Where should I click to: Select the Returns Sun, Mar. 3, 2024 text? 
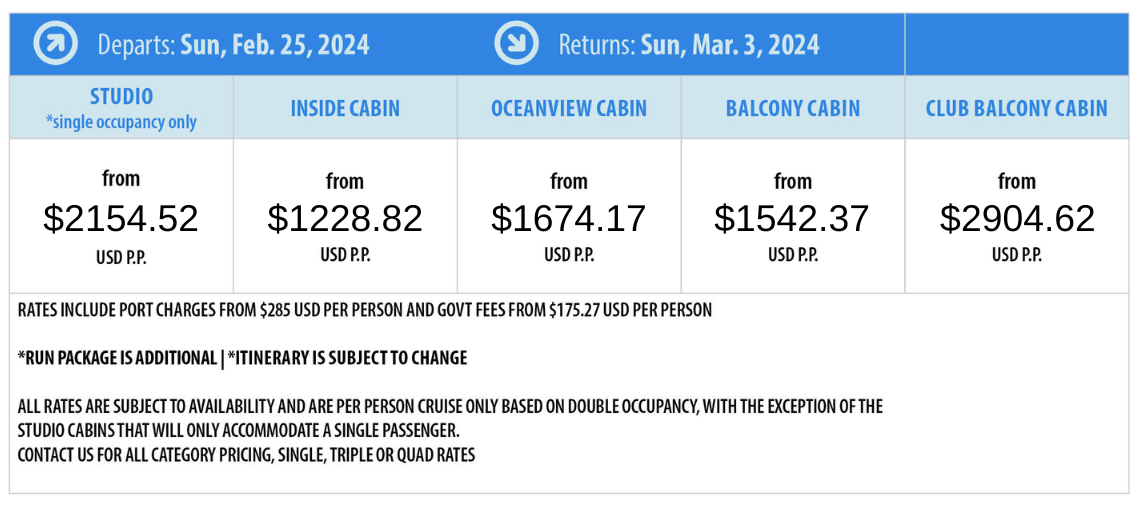coord(689,45)
